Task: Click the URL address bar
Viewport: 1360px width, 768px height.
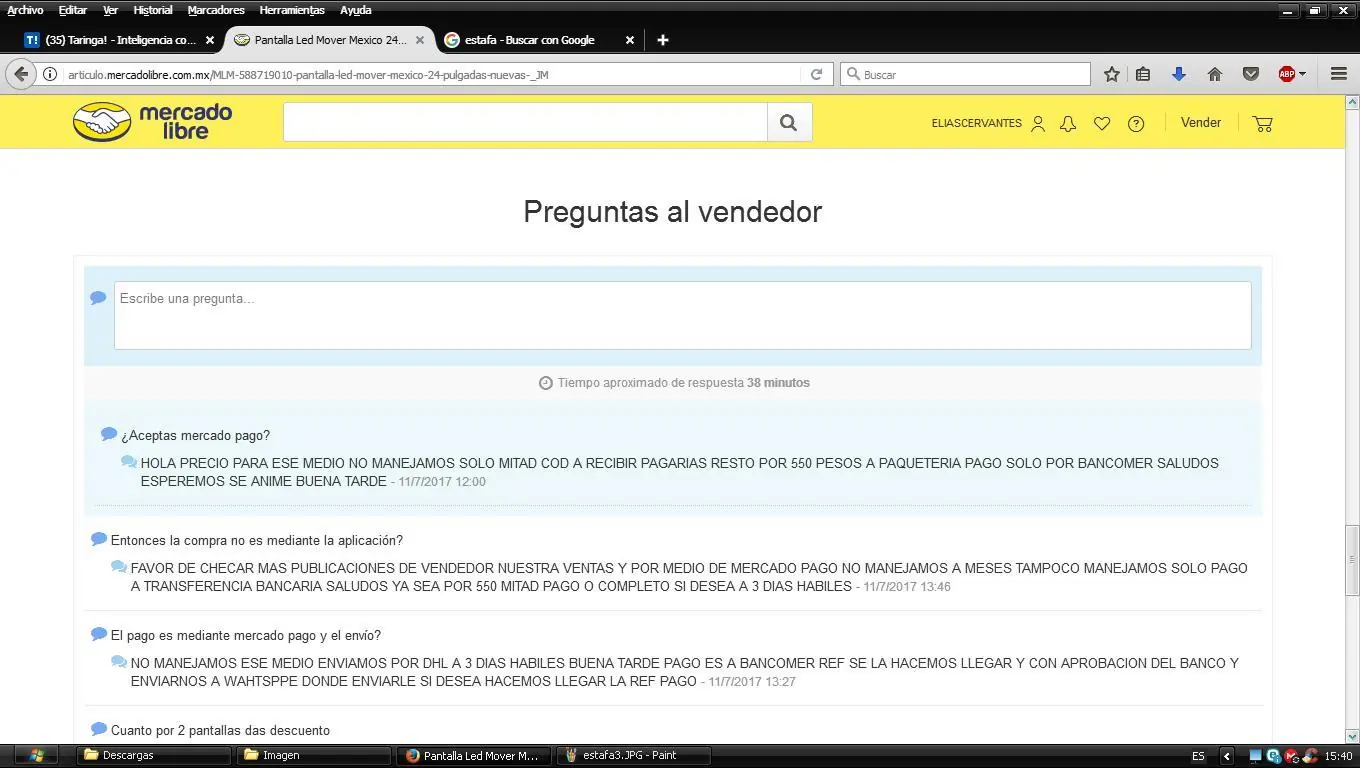Action: [430, 74]
